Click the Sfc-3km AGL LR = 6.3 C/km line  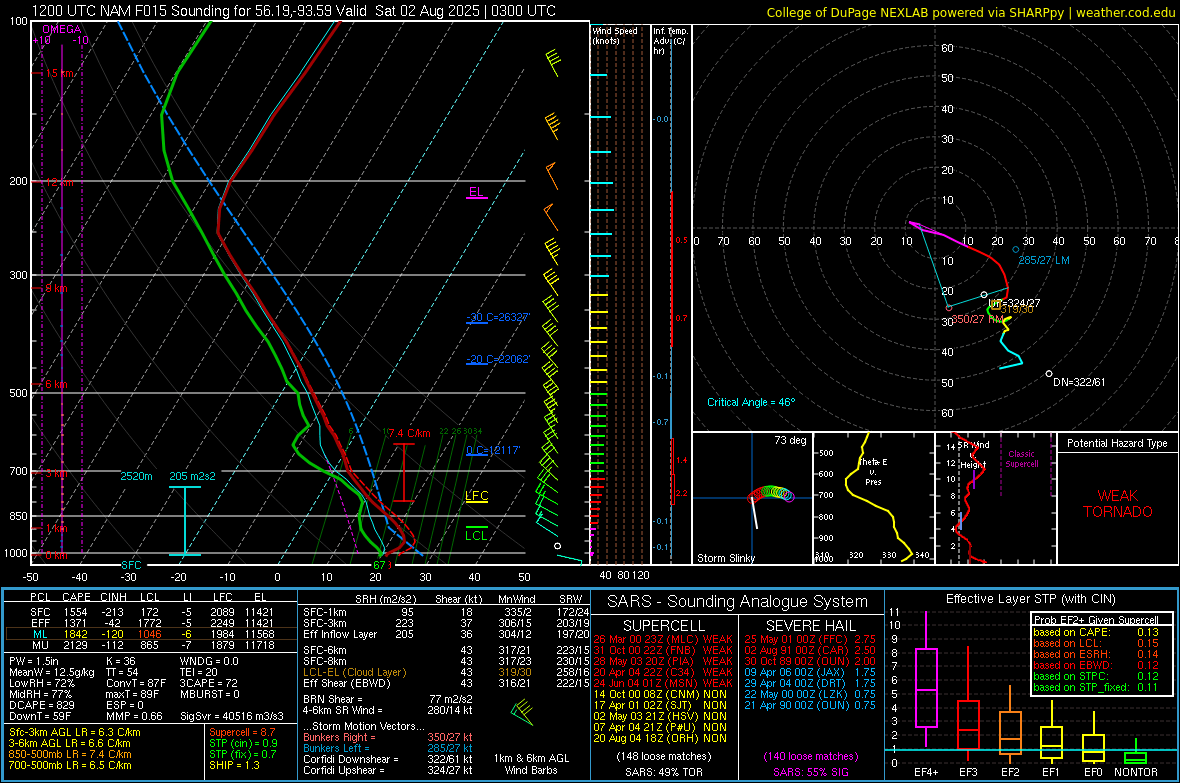coord(75,732)
